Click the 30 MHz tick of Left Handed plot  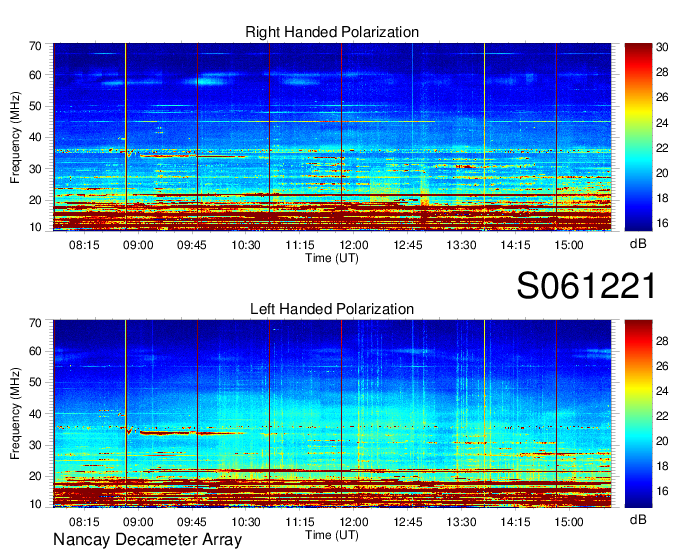(x=35, y=445)
